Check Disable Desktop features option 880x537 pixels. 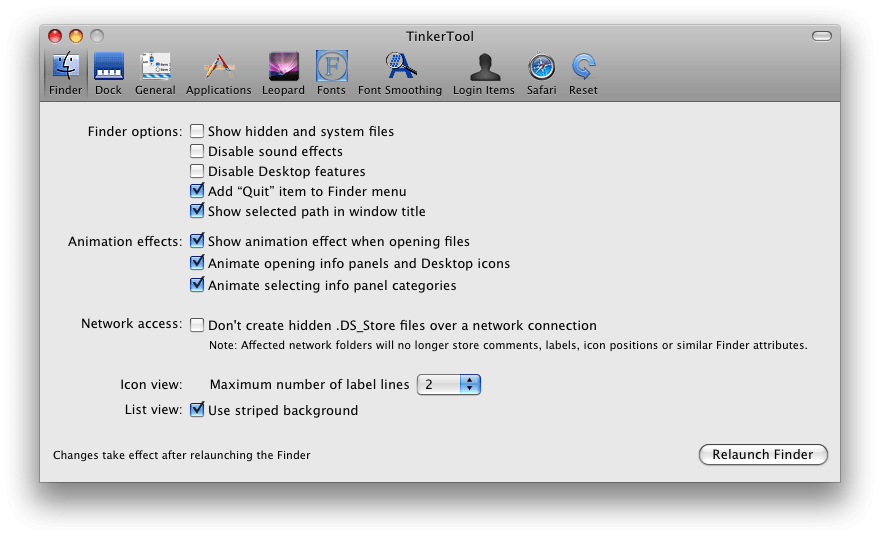(196, 171)
